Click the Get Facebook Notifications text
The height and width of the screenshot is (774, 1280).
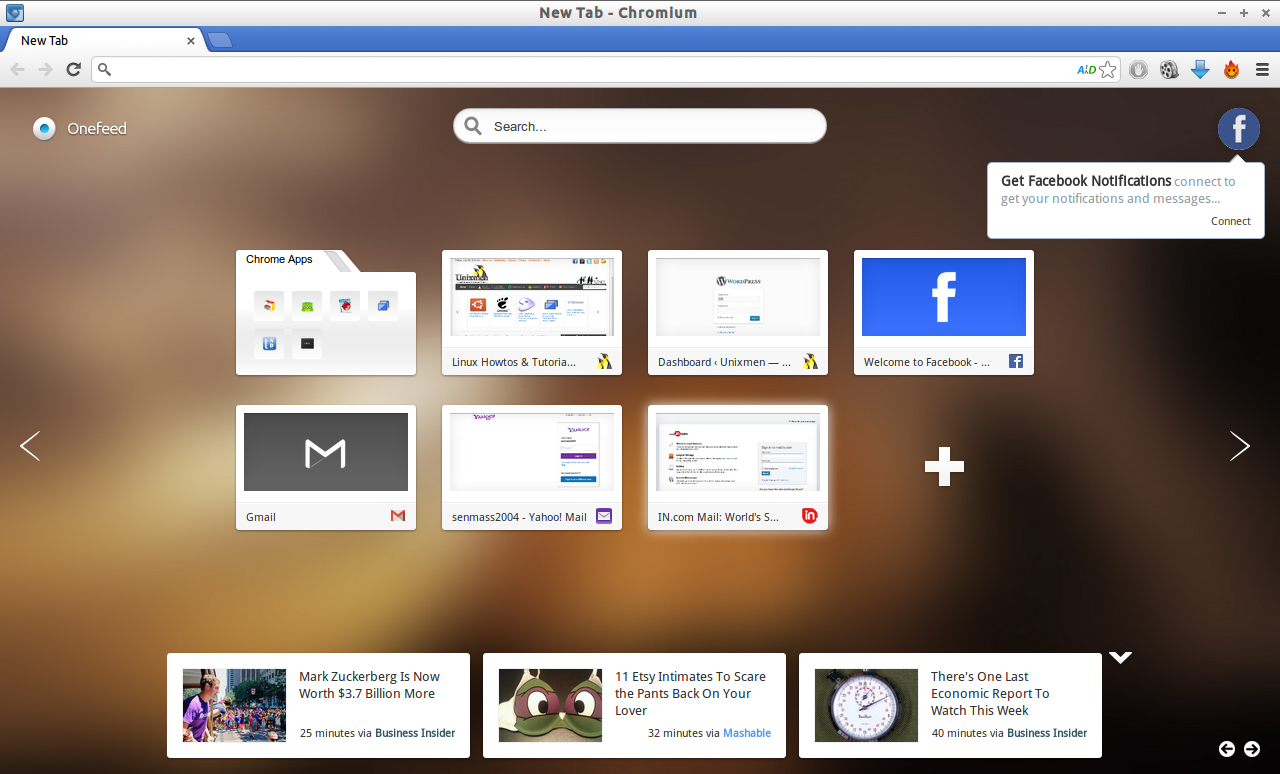[x=1086, y=181]
